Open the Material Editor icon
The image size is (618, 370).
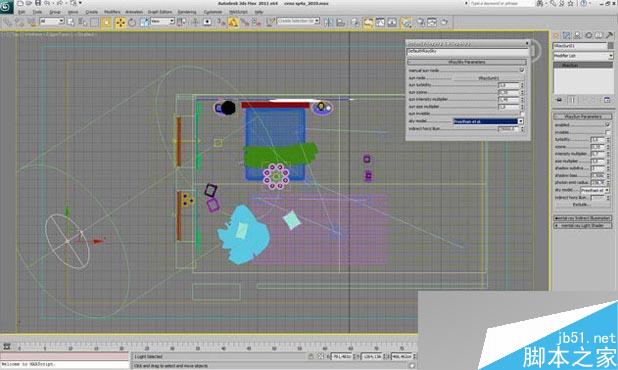pos(406,22)
